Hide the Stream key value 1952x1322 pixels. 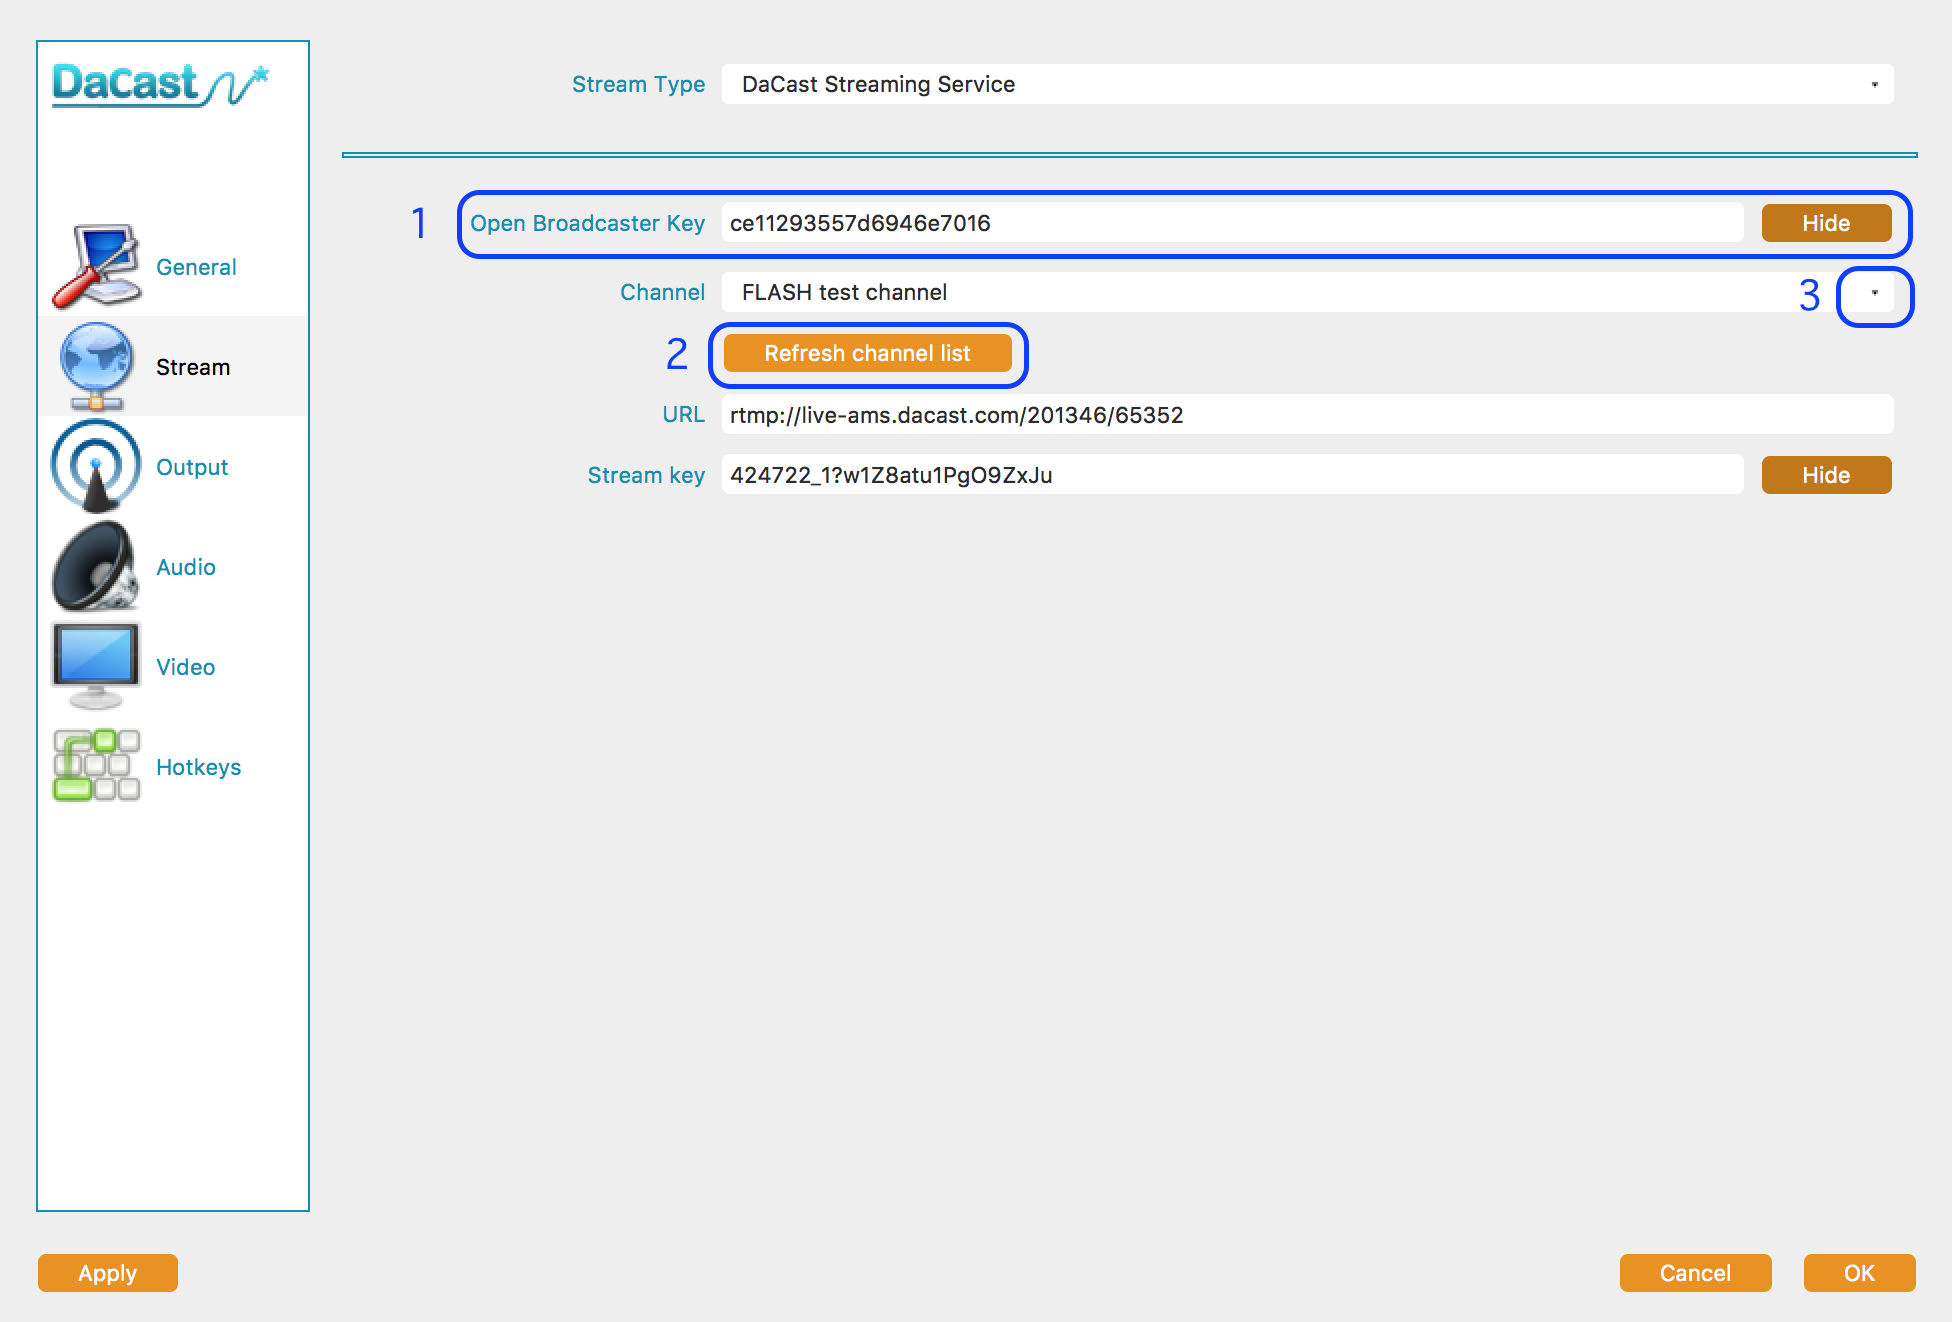pos(1828,475)
